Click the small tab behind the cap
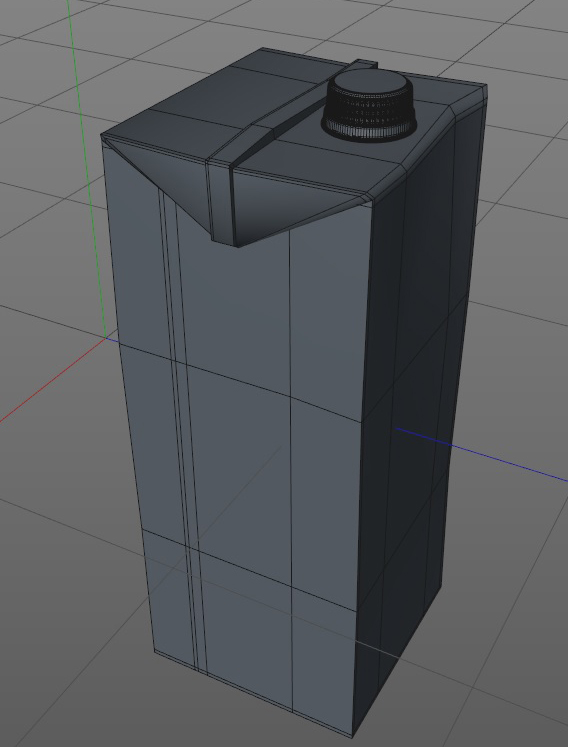 (367, 64)
